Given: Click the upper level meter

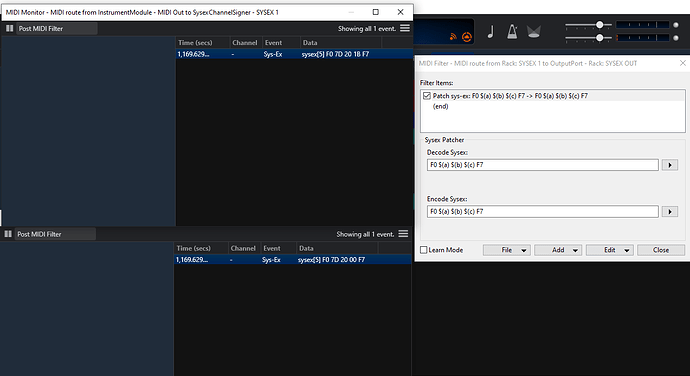Looking at the screenshot, I should pos(642,25).
